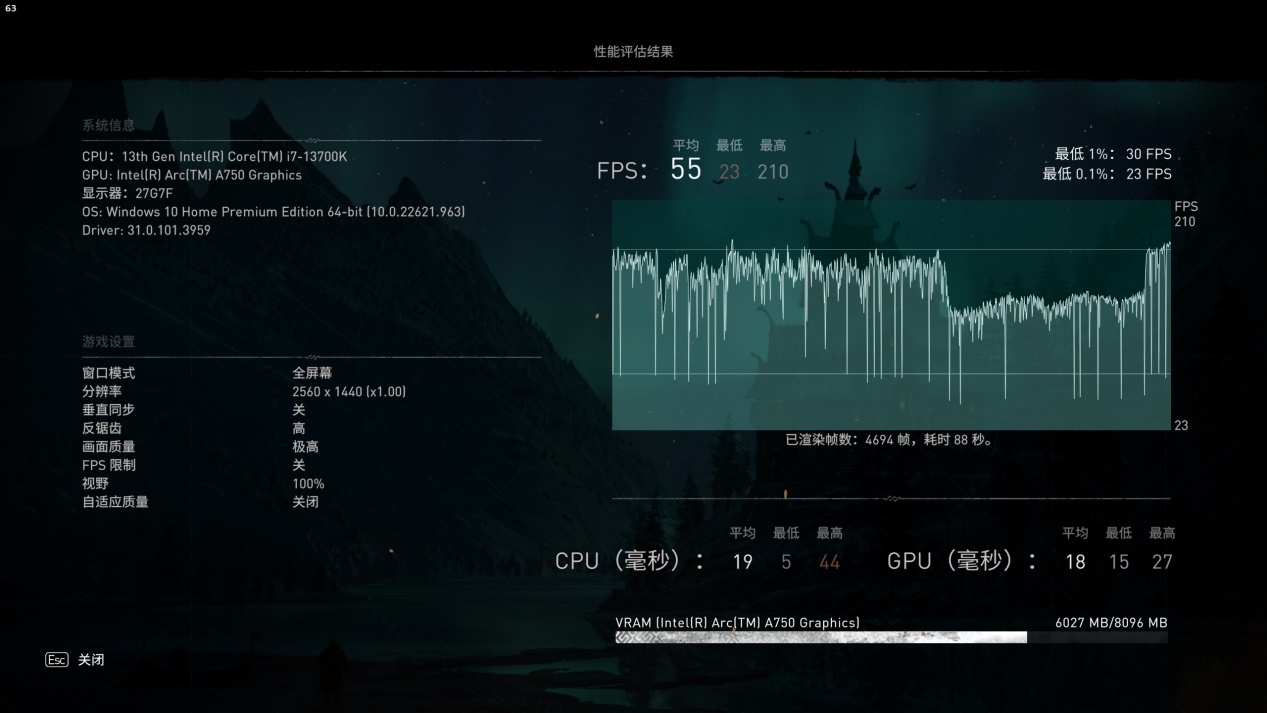Click the VRAM usage progress bar
Screen dimensions: 1267x713
pos(891,637)
